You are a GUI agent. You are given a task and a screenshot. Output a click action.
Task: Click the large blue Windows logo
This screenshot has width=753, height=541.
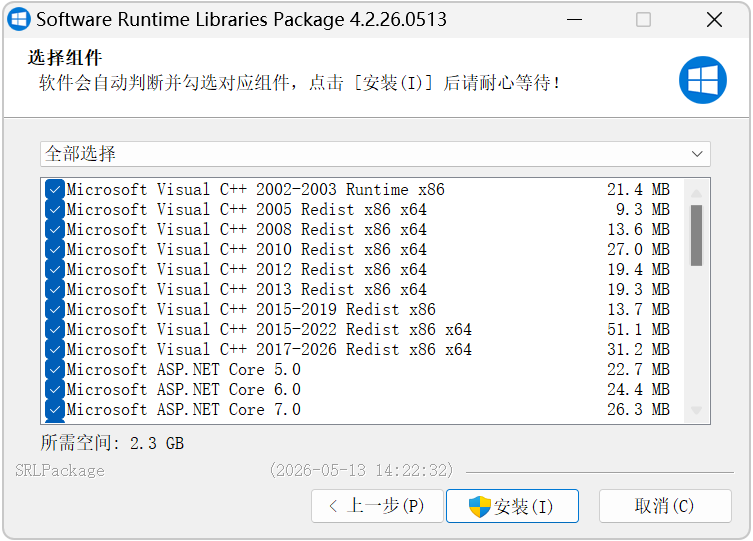coord(703,80)
